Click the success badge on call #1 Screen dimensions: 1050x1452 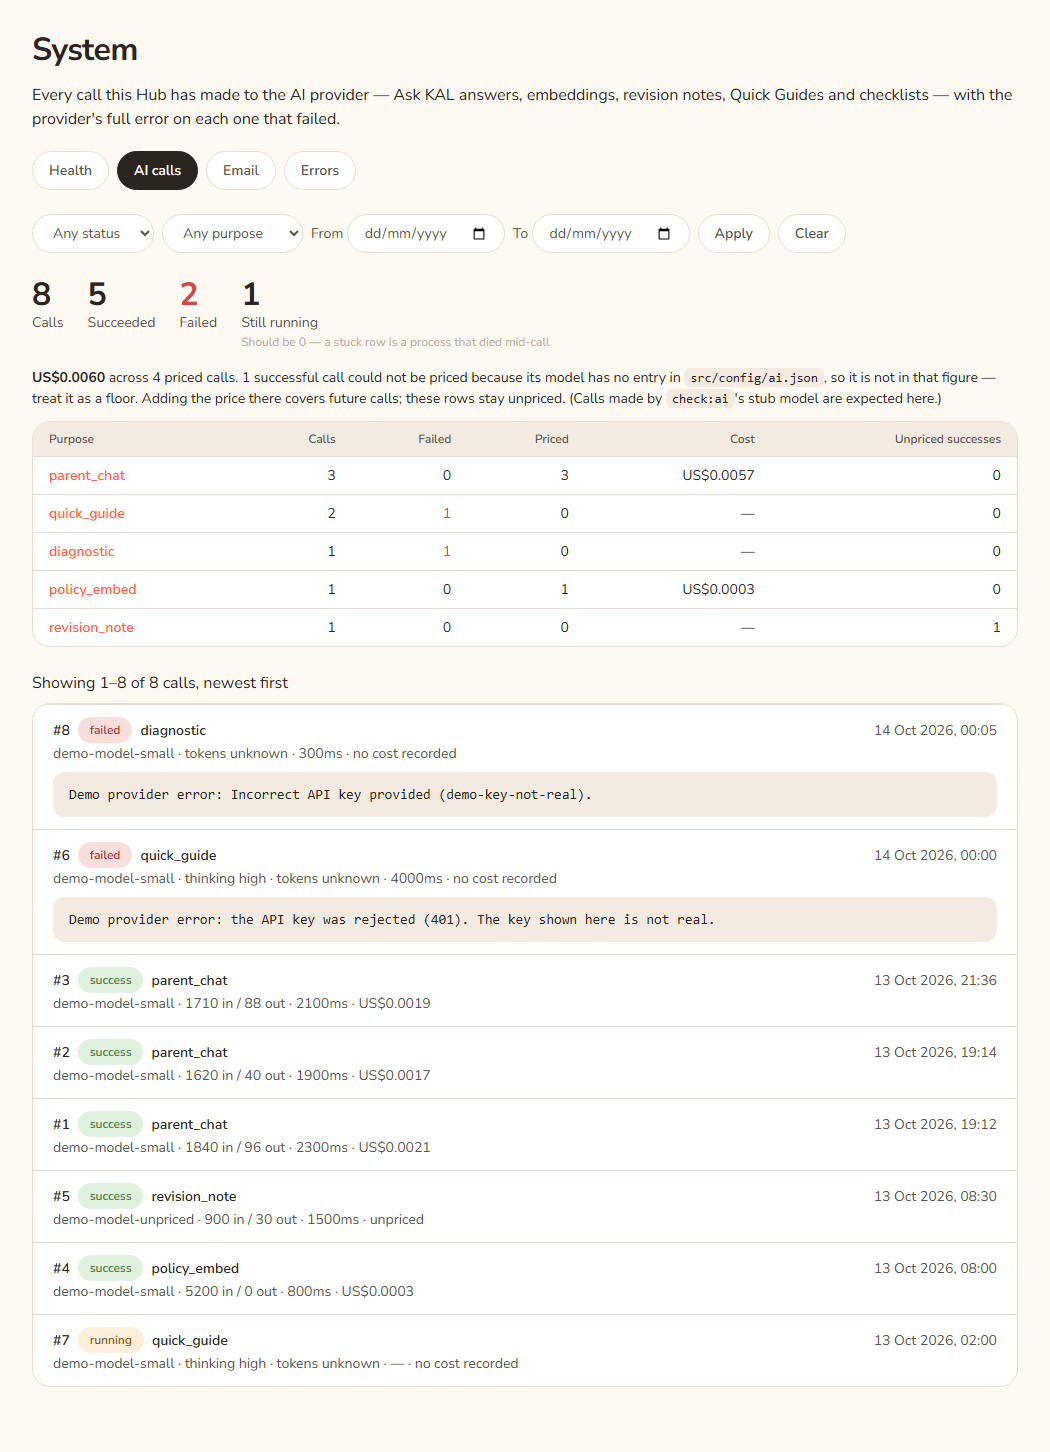111,1125
